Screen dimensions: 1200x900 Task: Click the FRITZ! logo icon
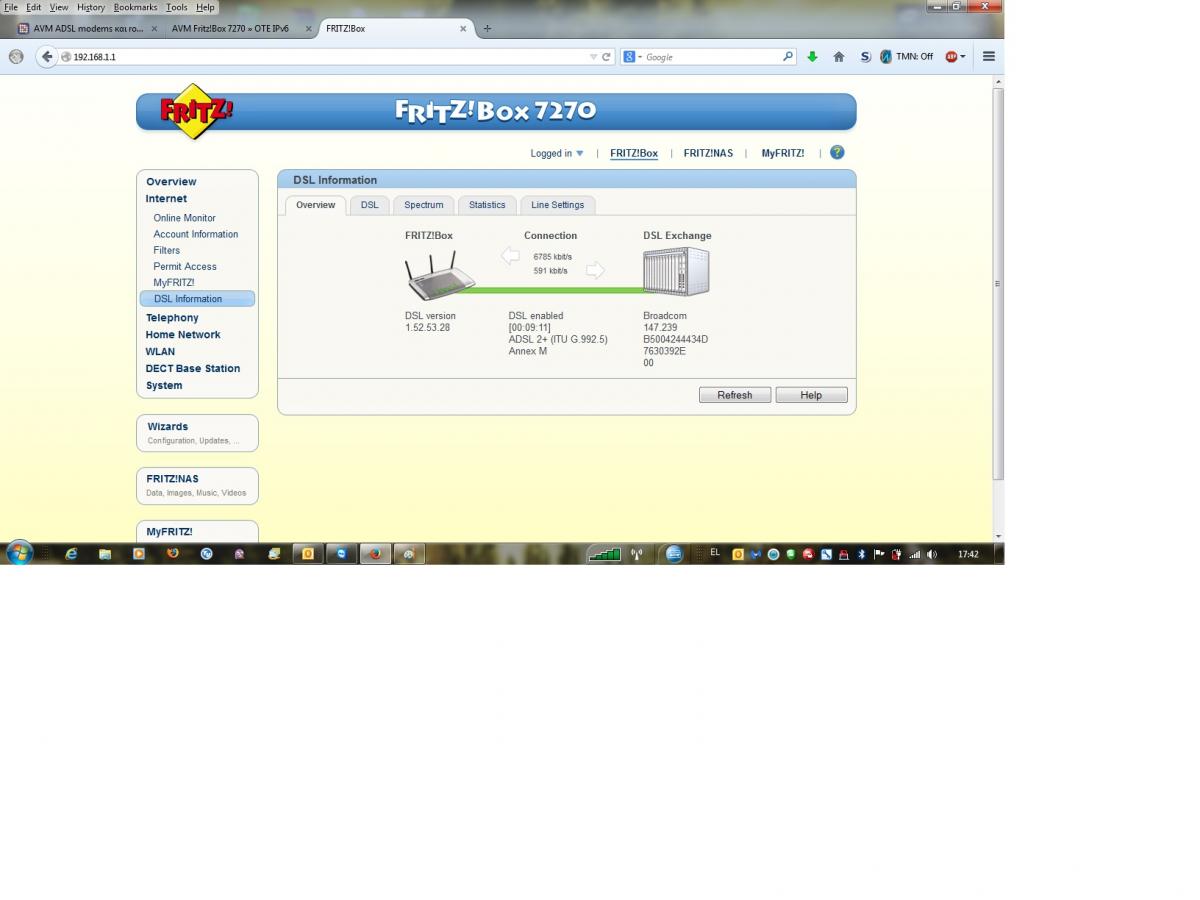coord(196,111)
